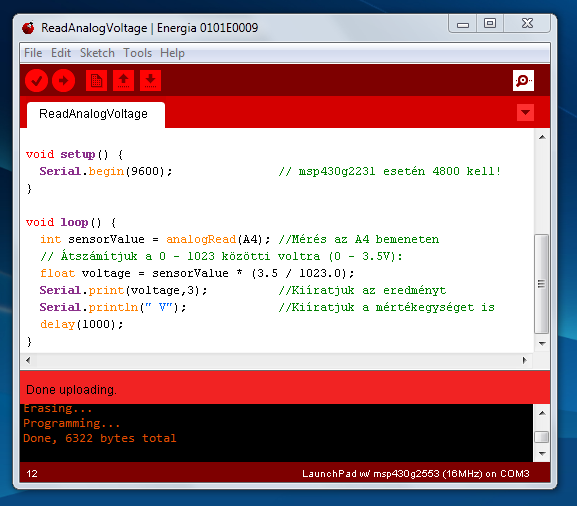Open the Edit menu
The width and height of the screenshot is (577, 506).
coord(61,53)
